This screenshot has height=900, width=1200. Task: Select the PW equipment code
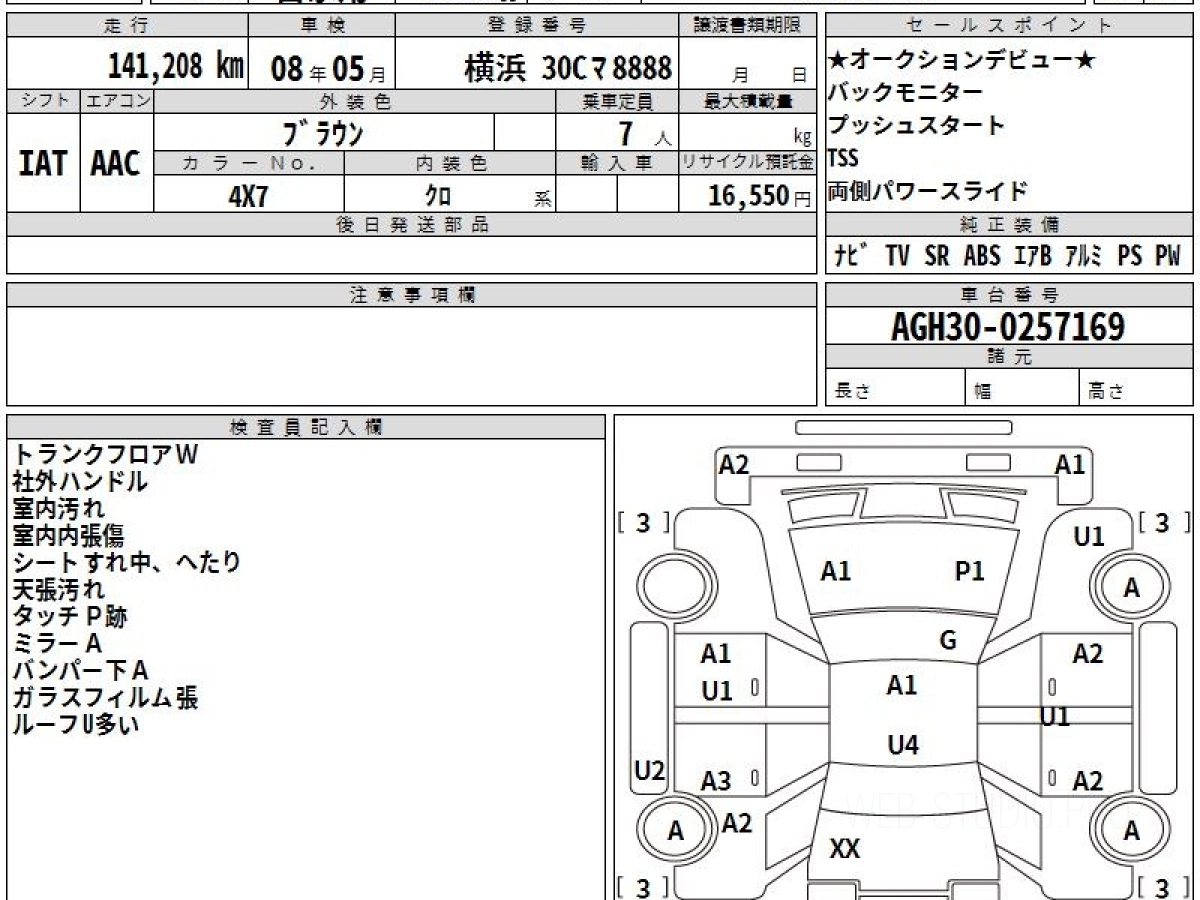[x=1168, y=256]
